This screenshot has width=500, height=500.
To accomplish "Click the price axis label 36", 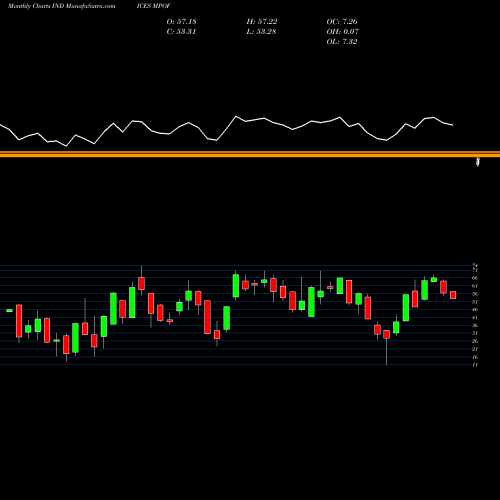I will tap(475, 325).
